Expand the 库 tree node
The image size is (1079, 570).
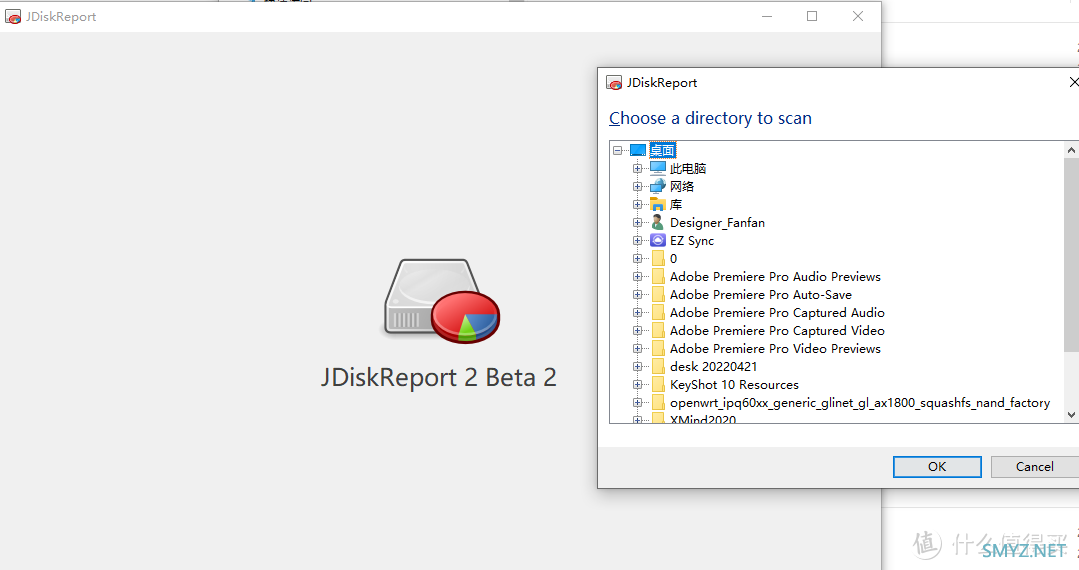point(637,204)
